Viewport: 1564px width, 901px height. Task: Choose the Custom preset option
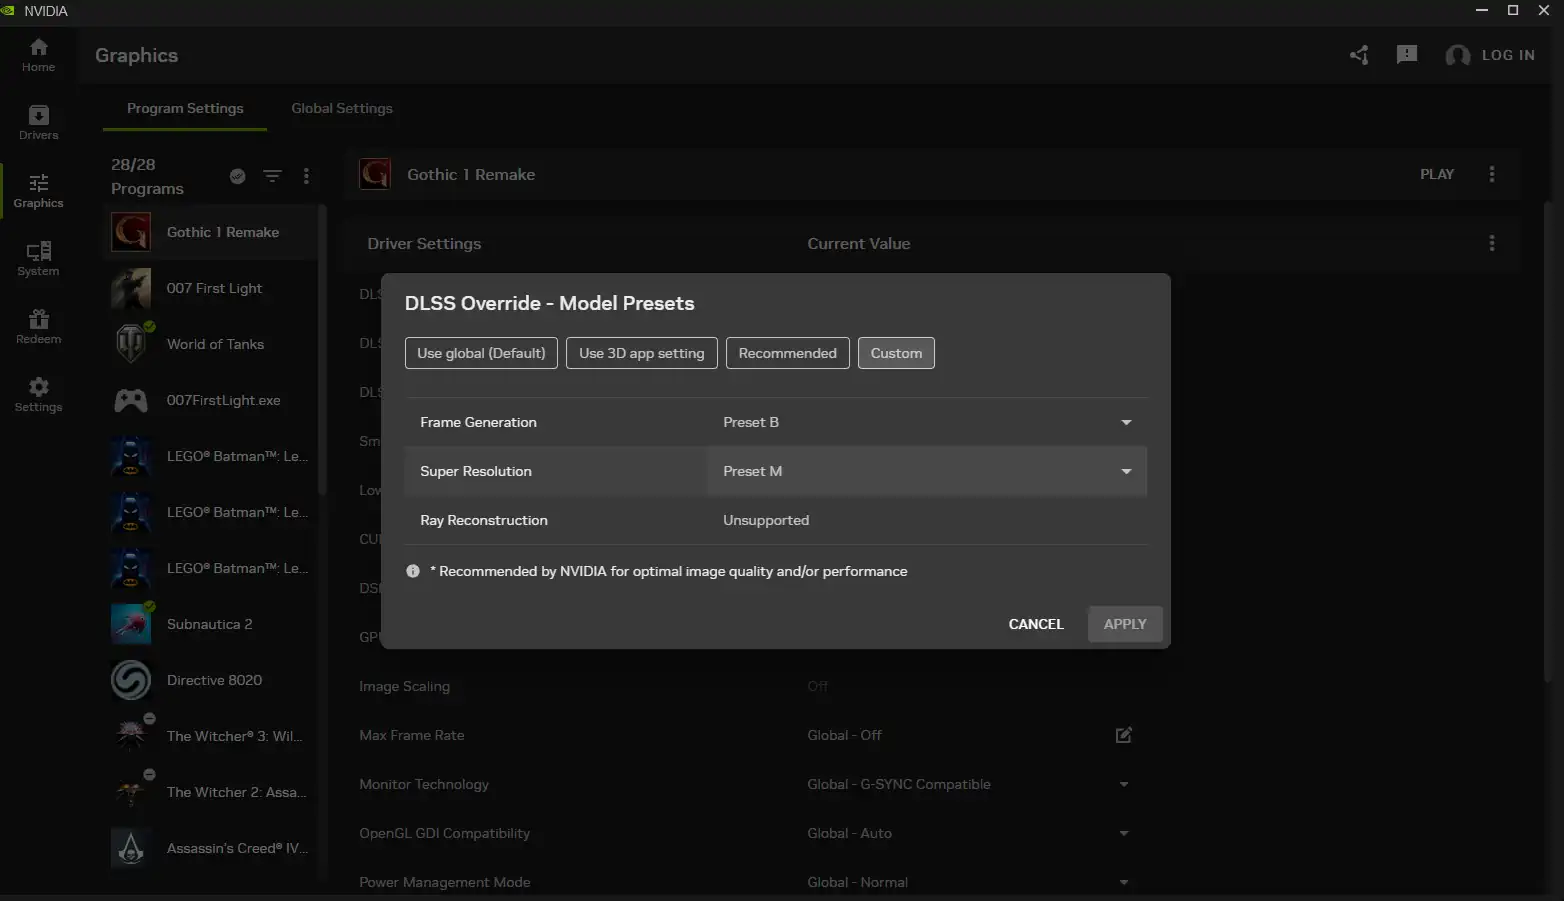click(x=896, y=353)
